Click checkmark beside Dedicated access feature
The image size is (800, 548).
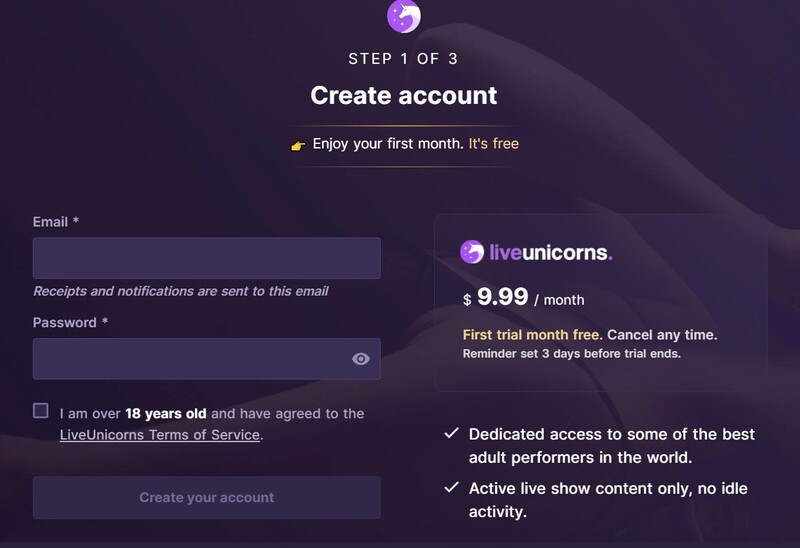451,433
